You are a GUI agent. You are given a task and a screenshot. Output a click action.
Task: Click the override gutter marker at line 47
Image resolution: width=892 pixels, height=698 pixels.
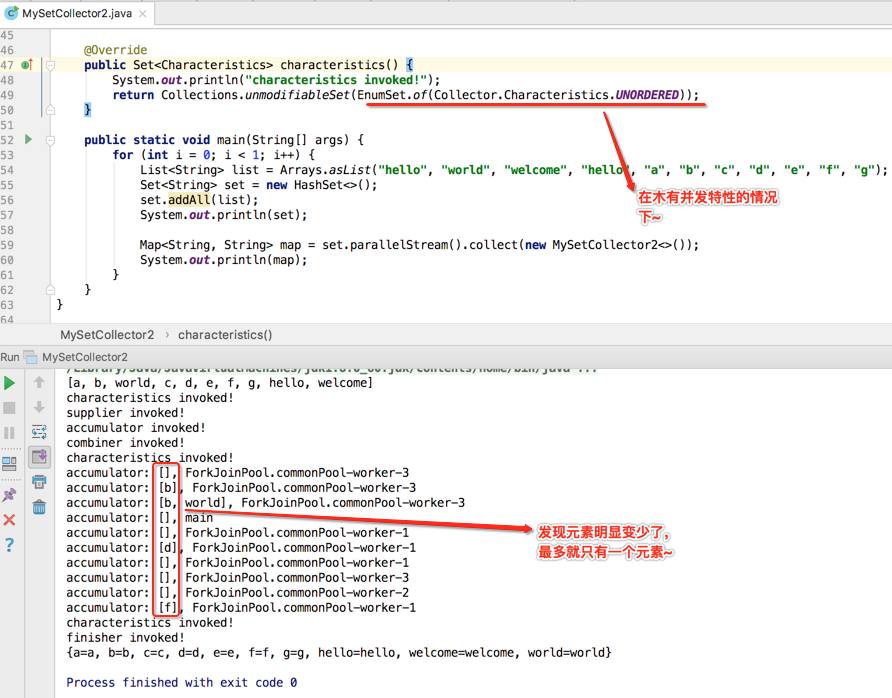click(27, 65)
